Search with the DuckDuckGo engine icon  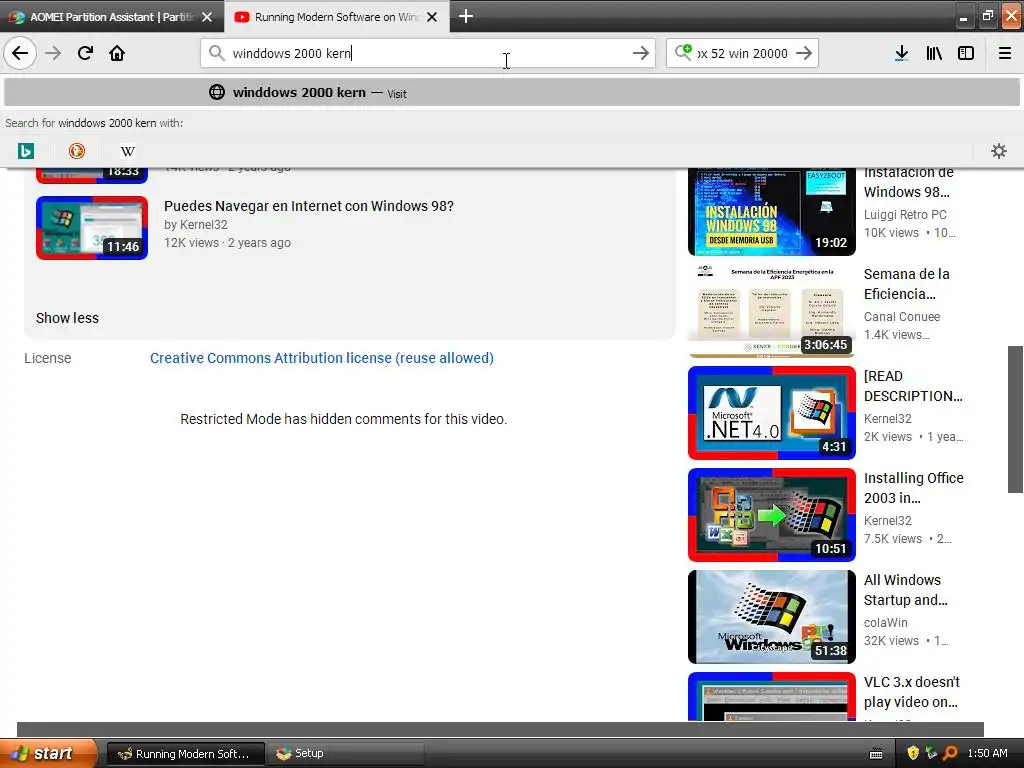coord(76,152)
